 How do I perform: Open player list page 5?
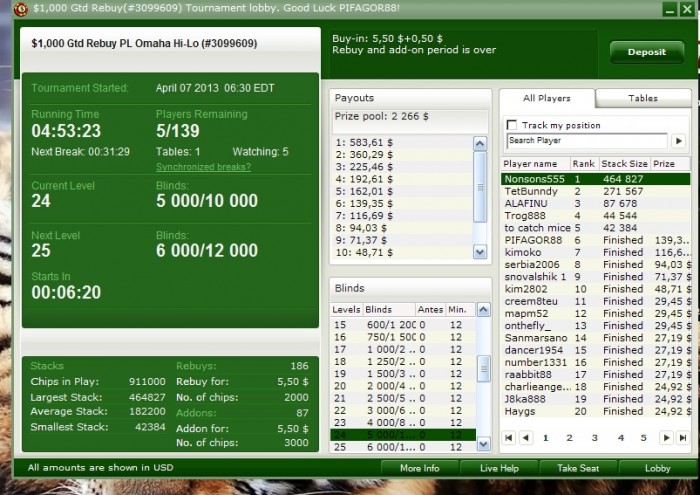[643, 438]
